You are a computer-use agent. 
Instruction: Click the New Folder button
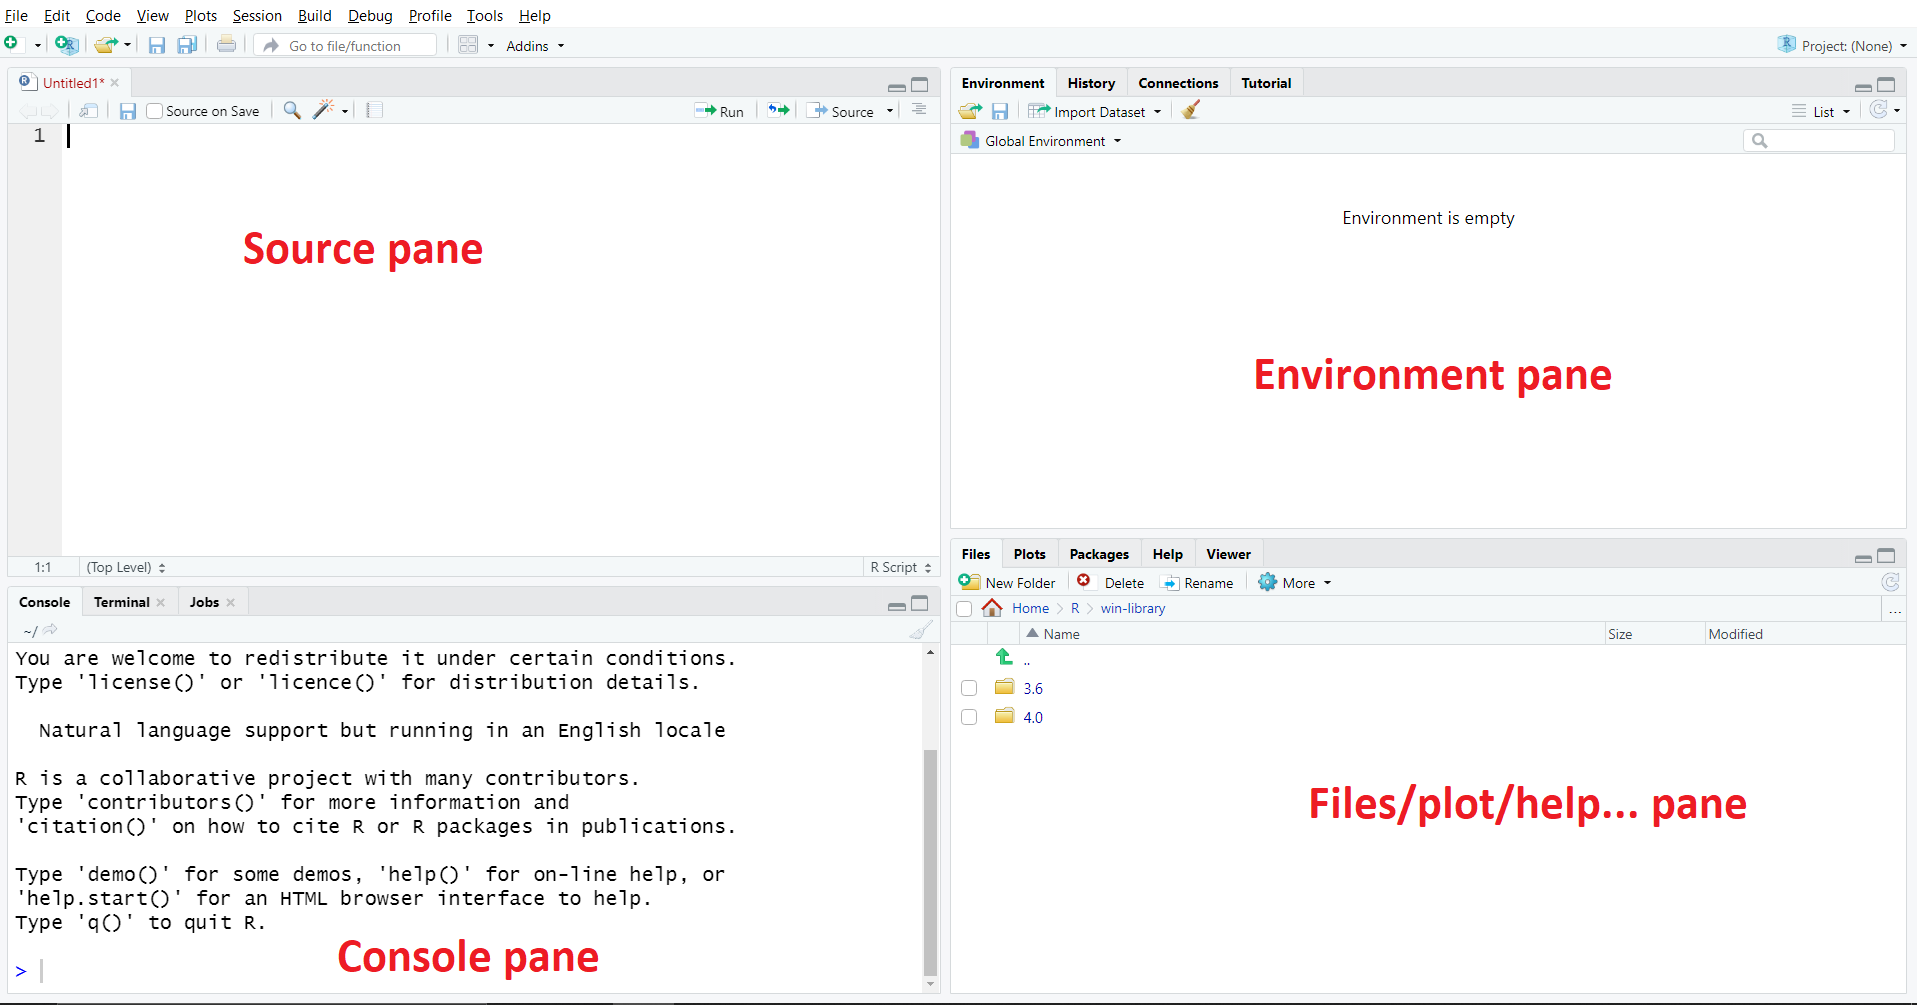click(x=1008, y=582)
